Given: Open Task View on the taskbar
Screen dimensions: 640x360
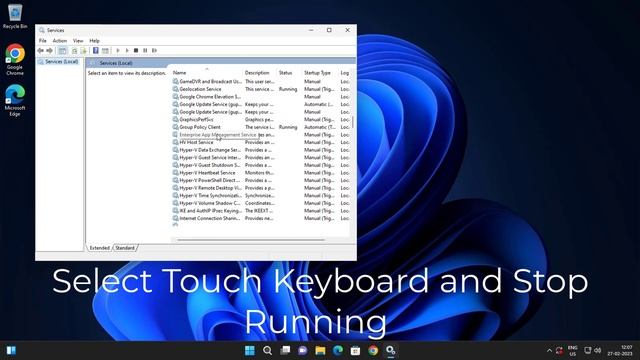Looking at the screenshot, I should click(x=285, y=350).
